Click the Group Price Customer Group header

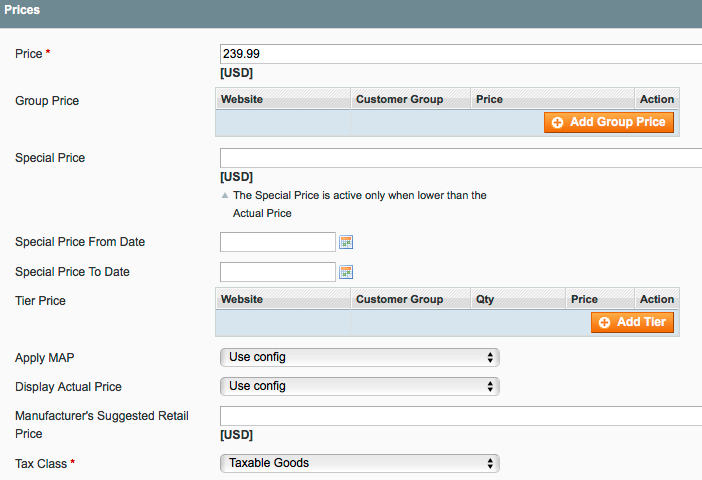(x=411, y=99)
